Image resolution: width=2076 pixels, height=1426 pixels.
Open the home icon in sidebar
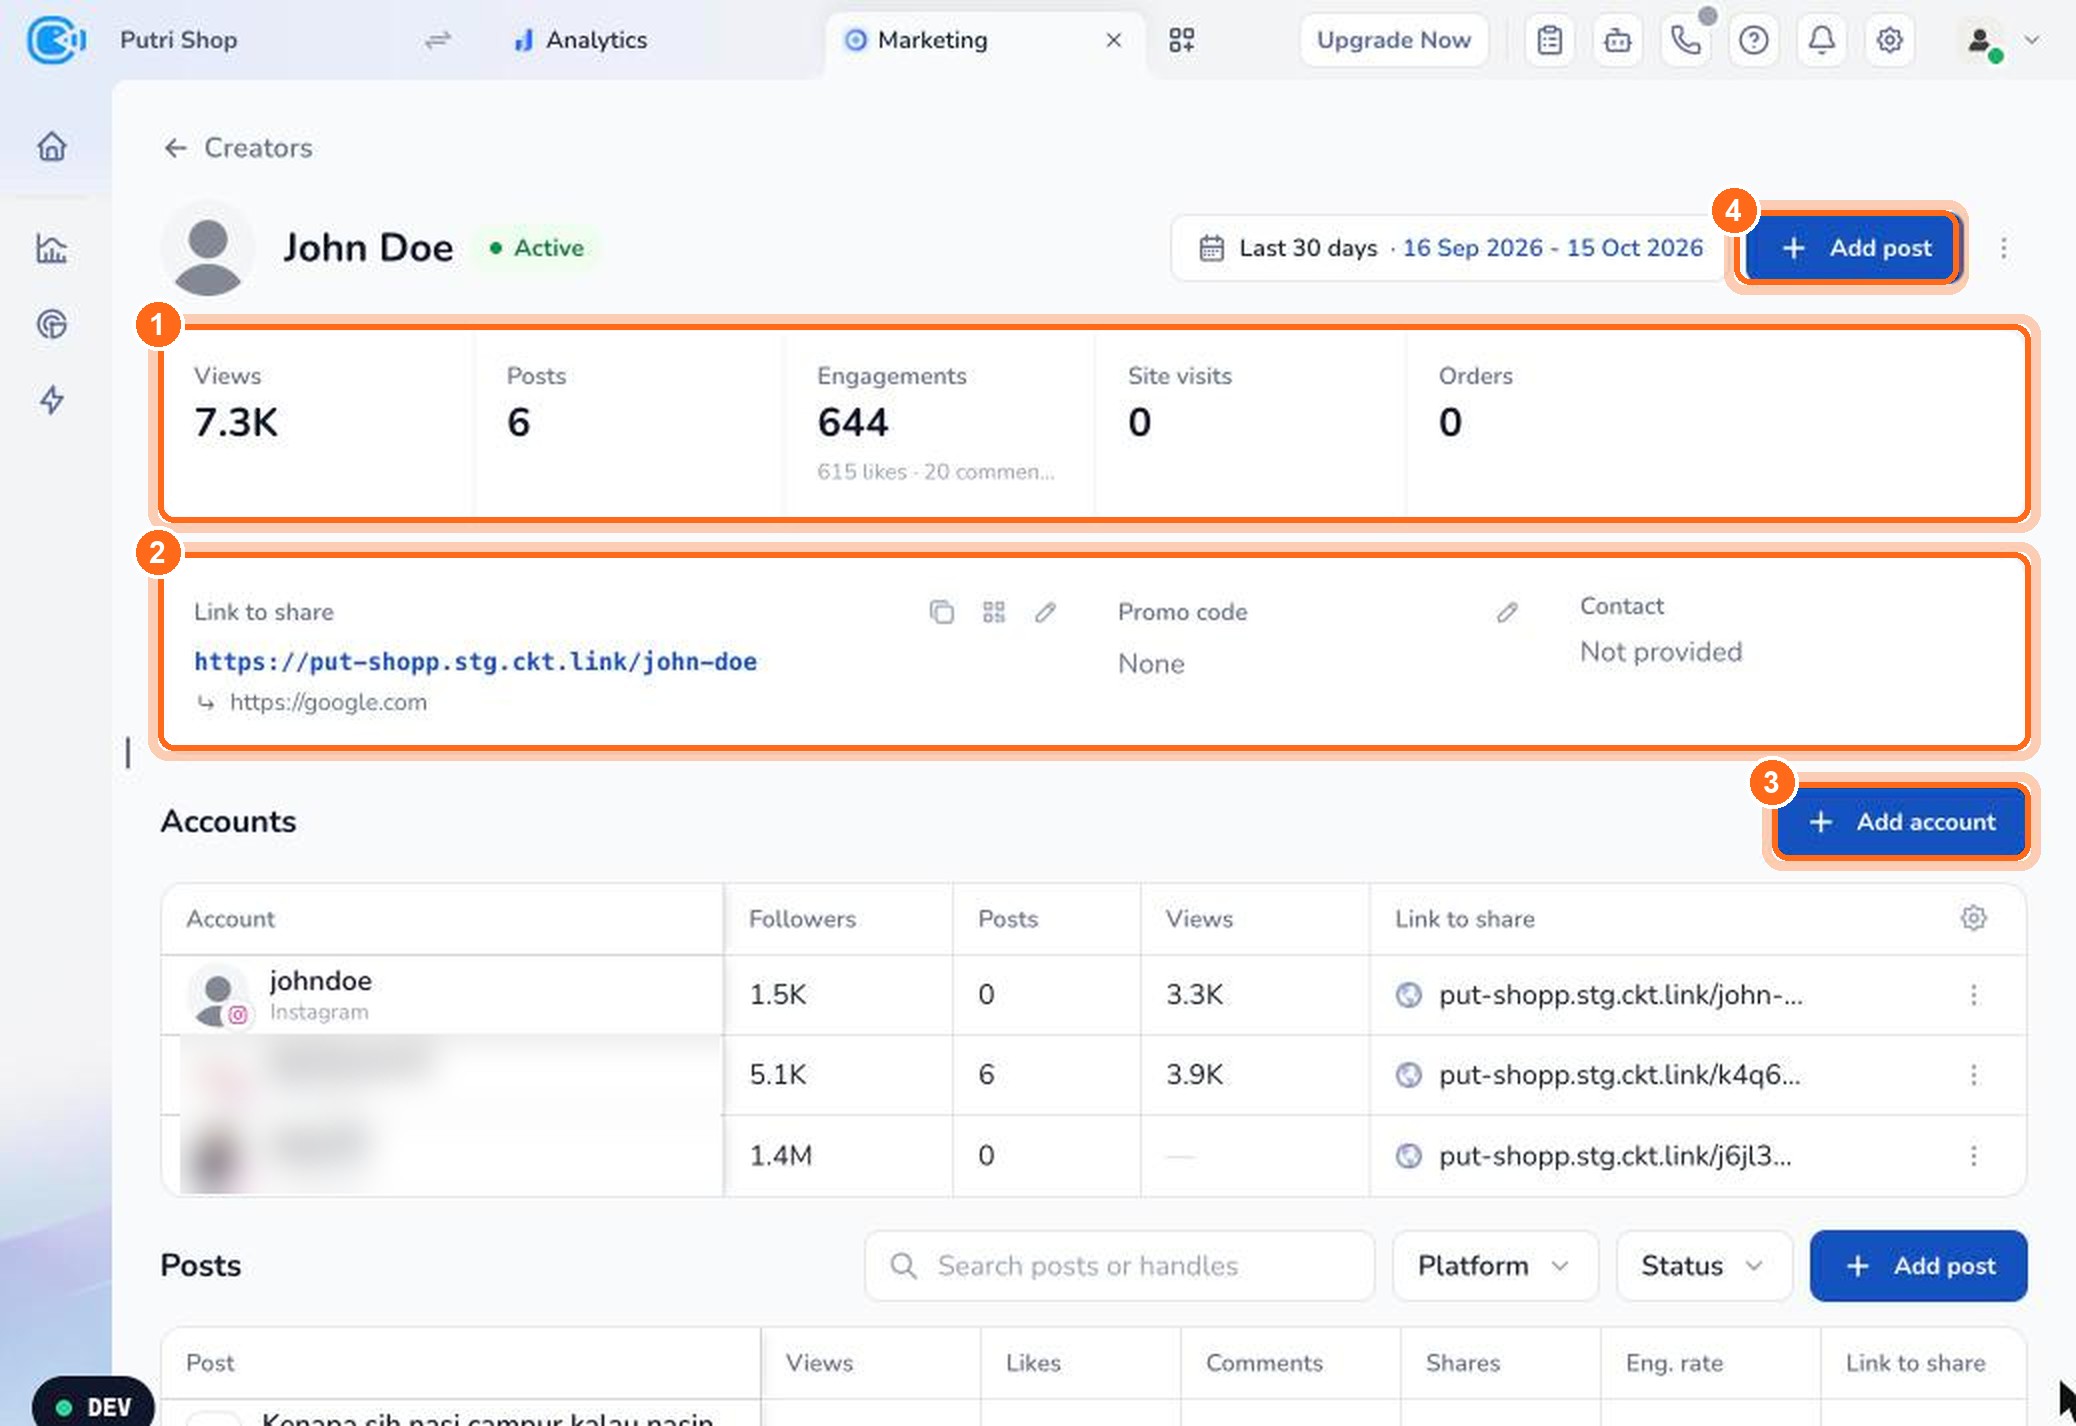pos(52,147)
